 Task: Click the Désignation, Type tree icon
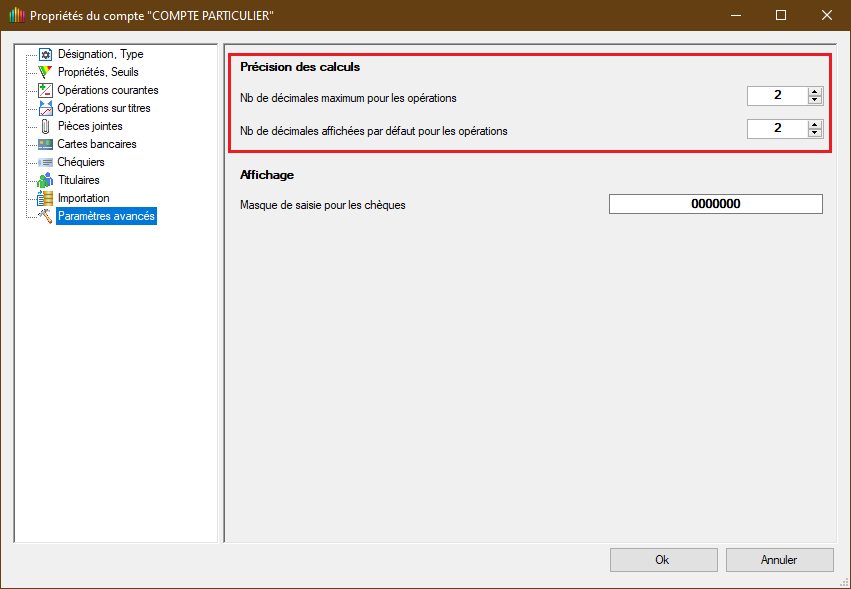pos(45,54)
